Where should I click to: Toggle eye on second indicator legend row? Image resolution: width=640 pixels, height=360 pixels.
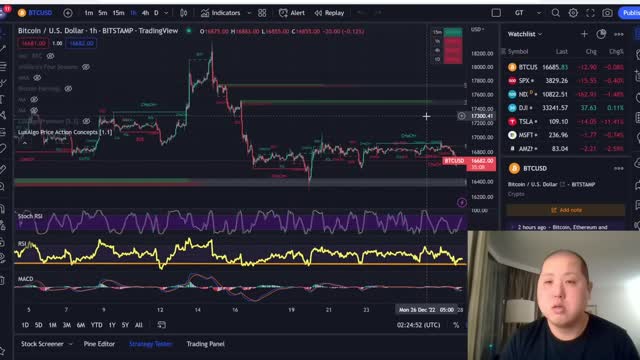pyautogui.click(x=86, y=67)
